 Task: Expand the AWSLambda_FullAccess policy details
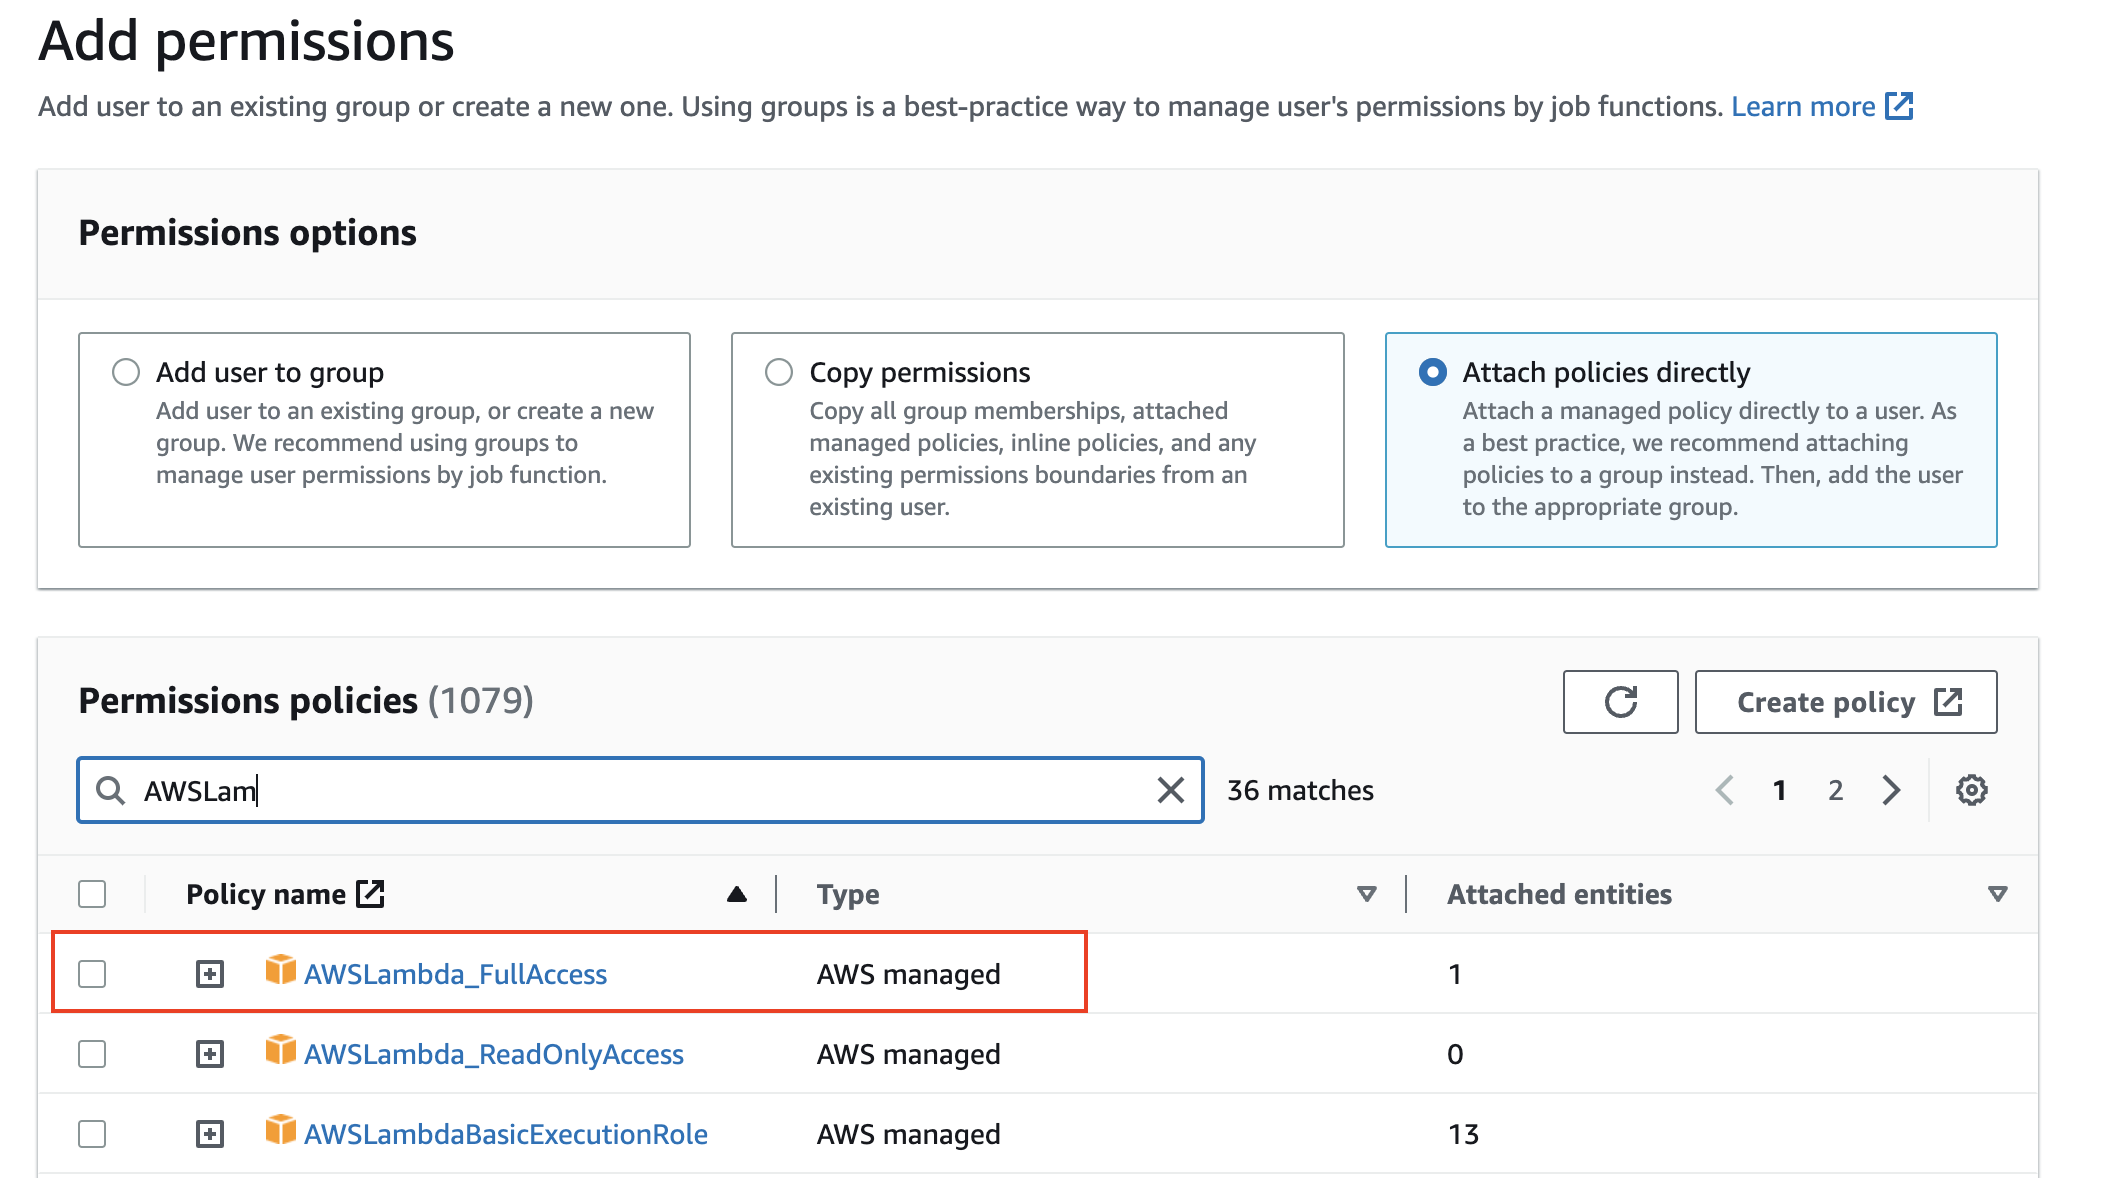click(x=210, y=974)
